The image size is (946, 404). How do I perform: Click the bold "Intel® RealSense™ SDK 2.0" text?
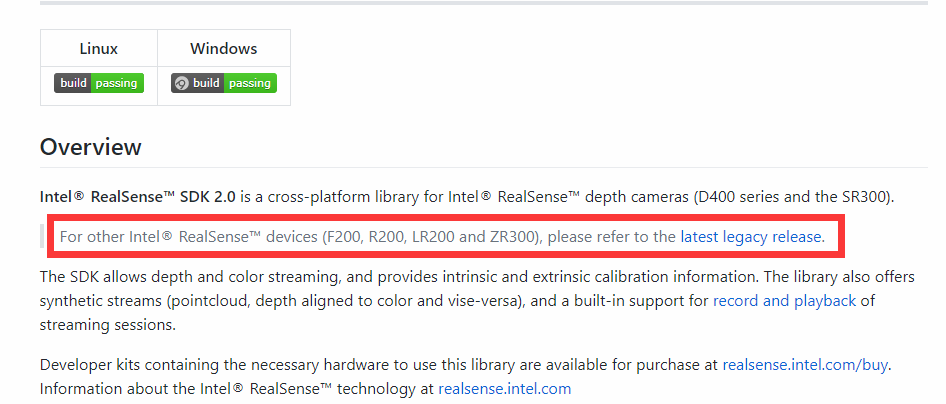[x=138, y=197]
